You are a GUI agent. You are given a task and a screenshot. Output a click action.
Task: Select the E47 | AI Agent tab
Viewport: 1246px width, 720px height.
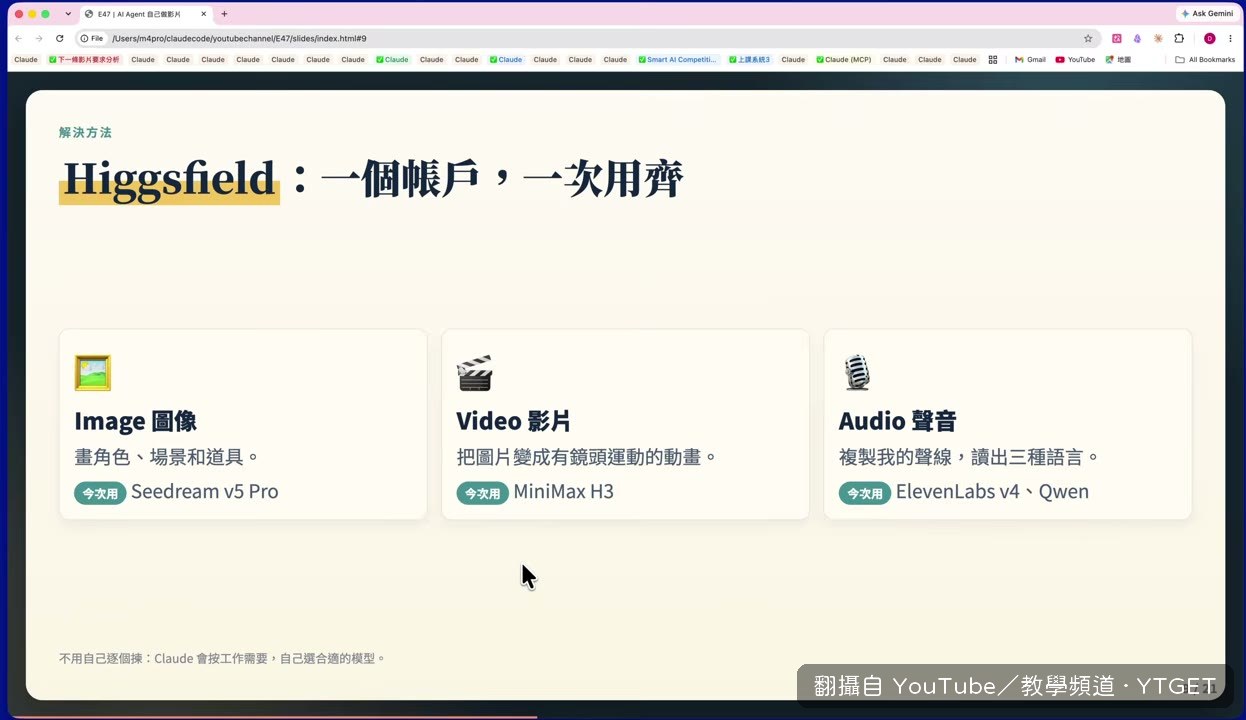click(x=145, y=14)
